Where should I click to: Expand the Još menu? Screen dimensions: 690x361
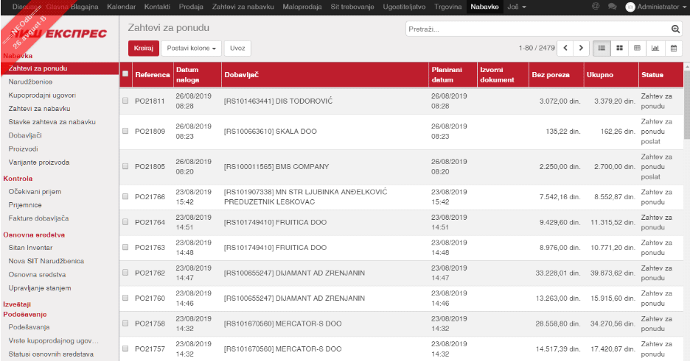pyautogui.click(x=517, y=7)
